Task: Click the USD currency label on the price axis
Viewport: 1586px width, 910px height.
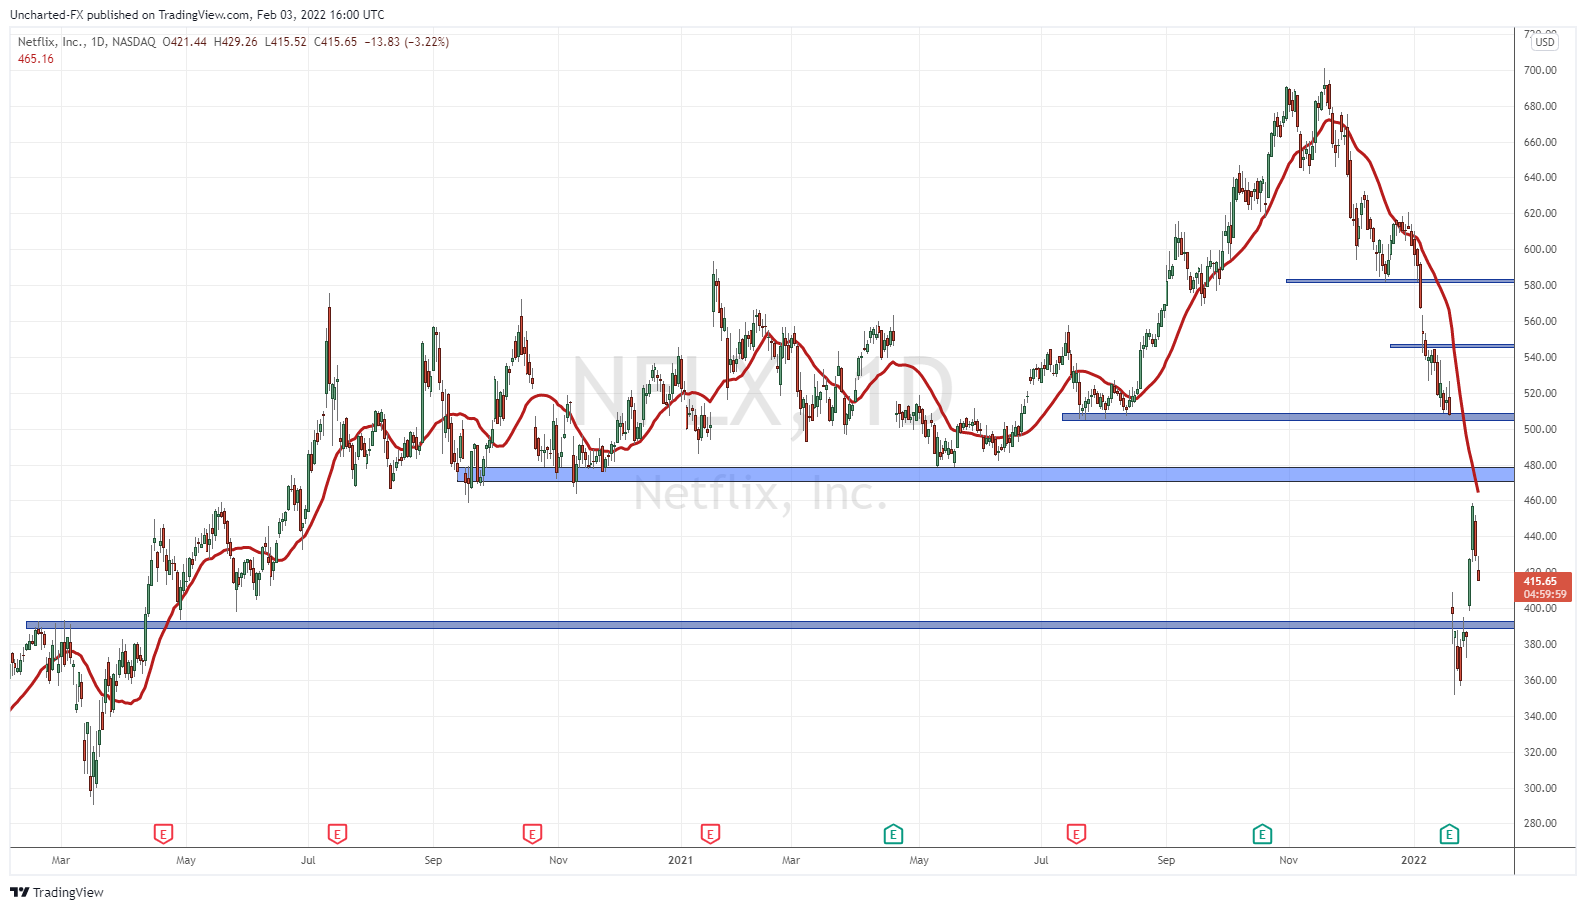Action: pos(1545,42)
